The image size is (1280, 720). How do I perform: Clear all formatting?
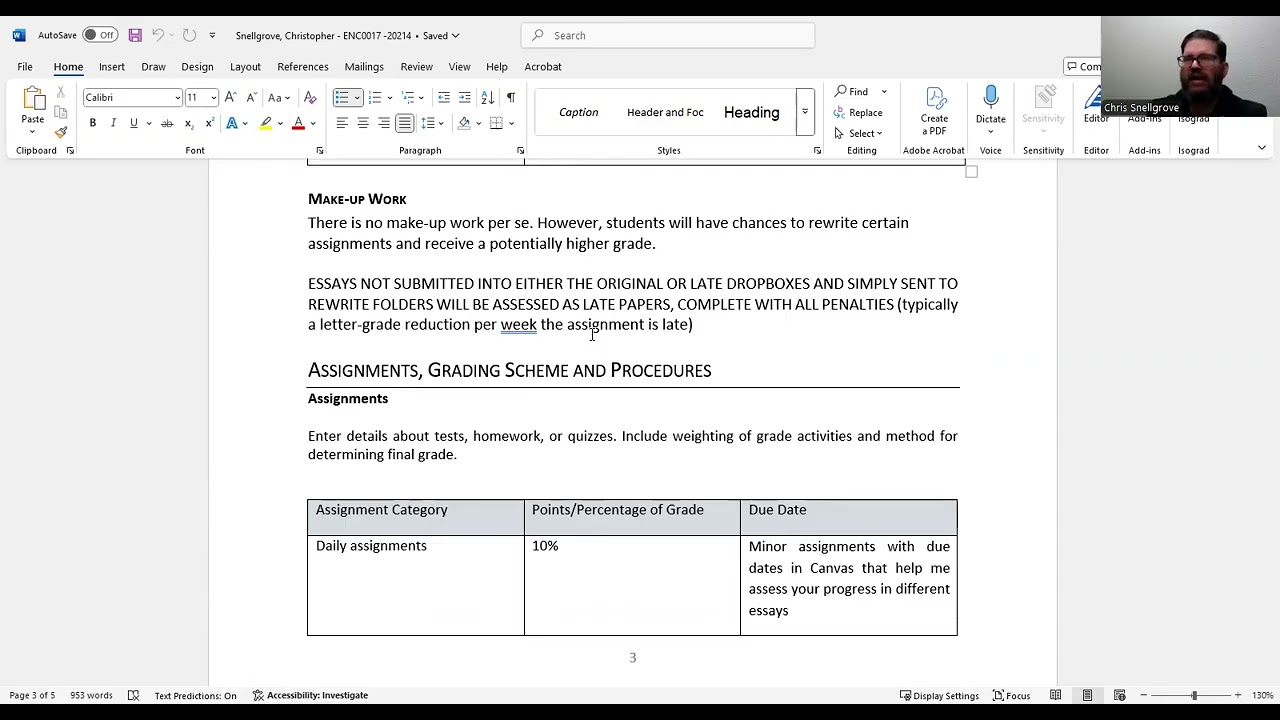(x=310, y=97)
